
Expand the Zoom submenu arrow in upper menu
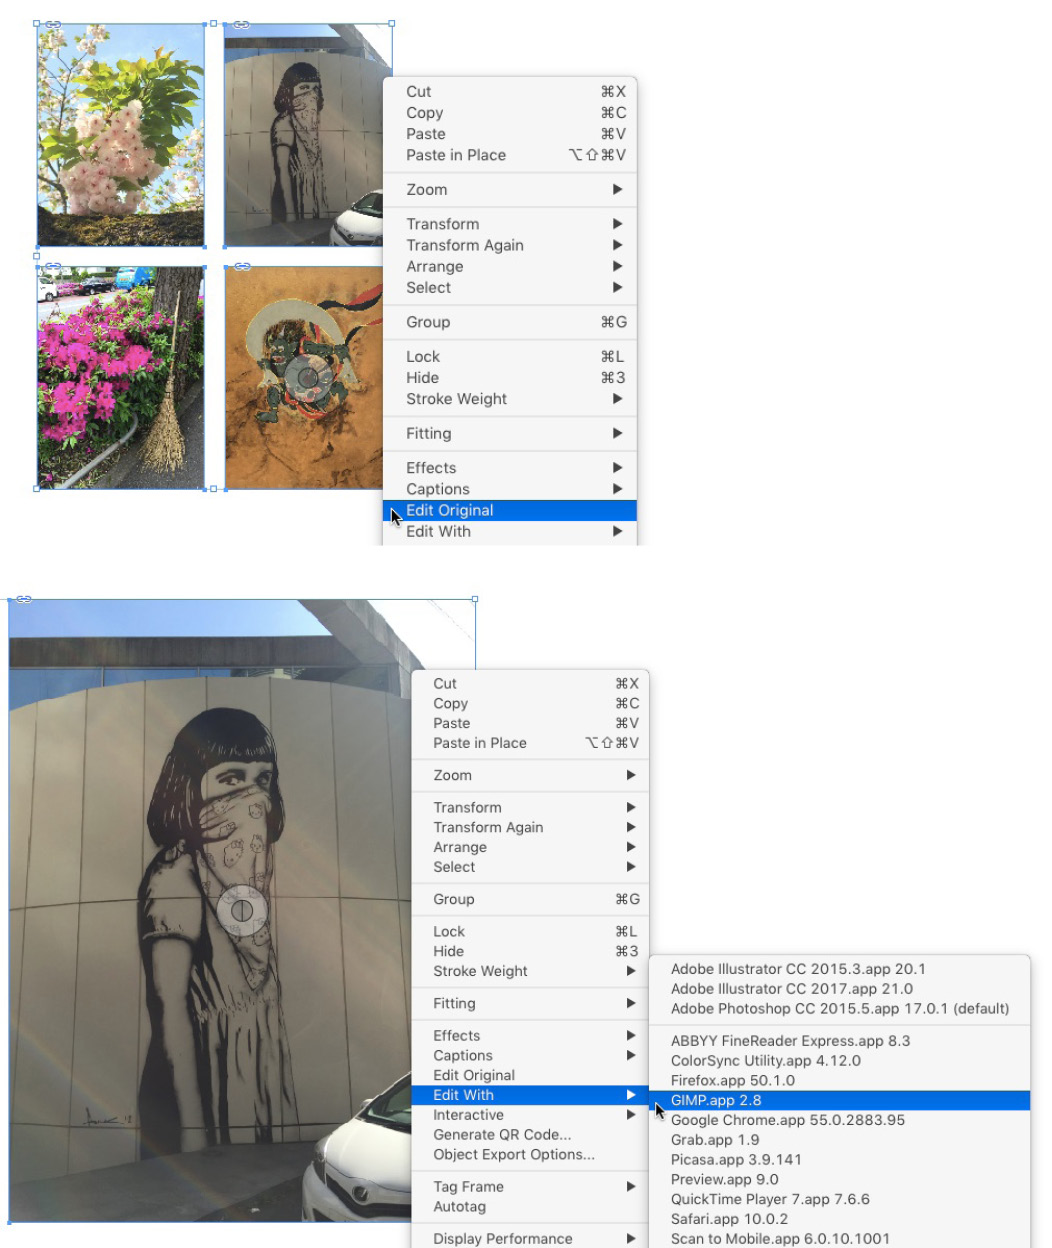(x=618, y=189)
